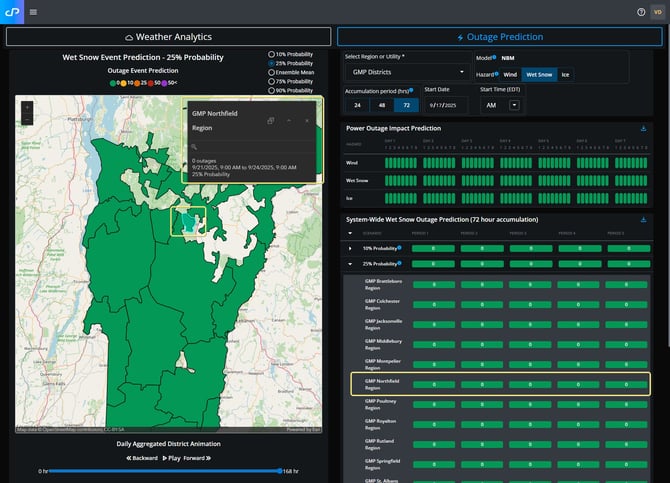Download Power Outage Impact Prediction data
Viewport: 670px width, 483px height.
pos(643,129)
